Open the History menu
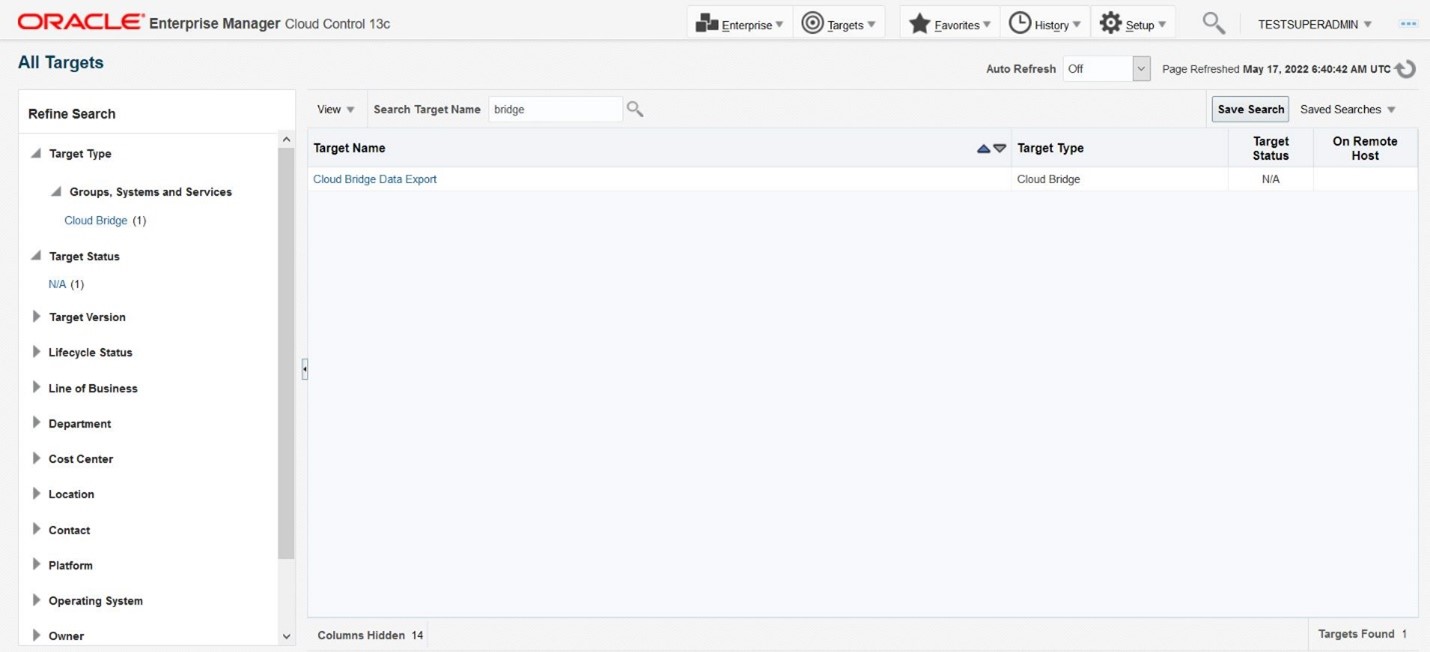 (x=1045, y=24)
